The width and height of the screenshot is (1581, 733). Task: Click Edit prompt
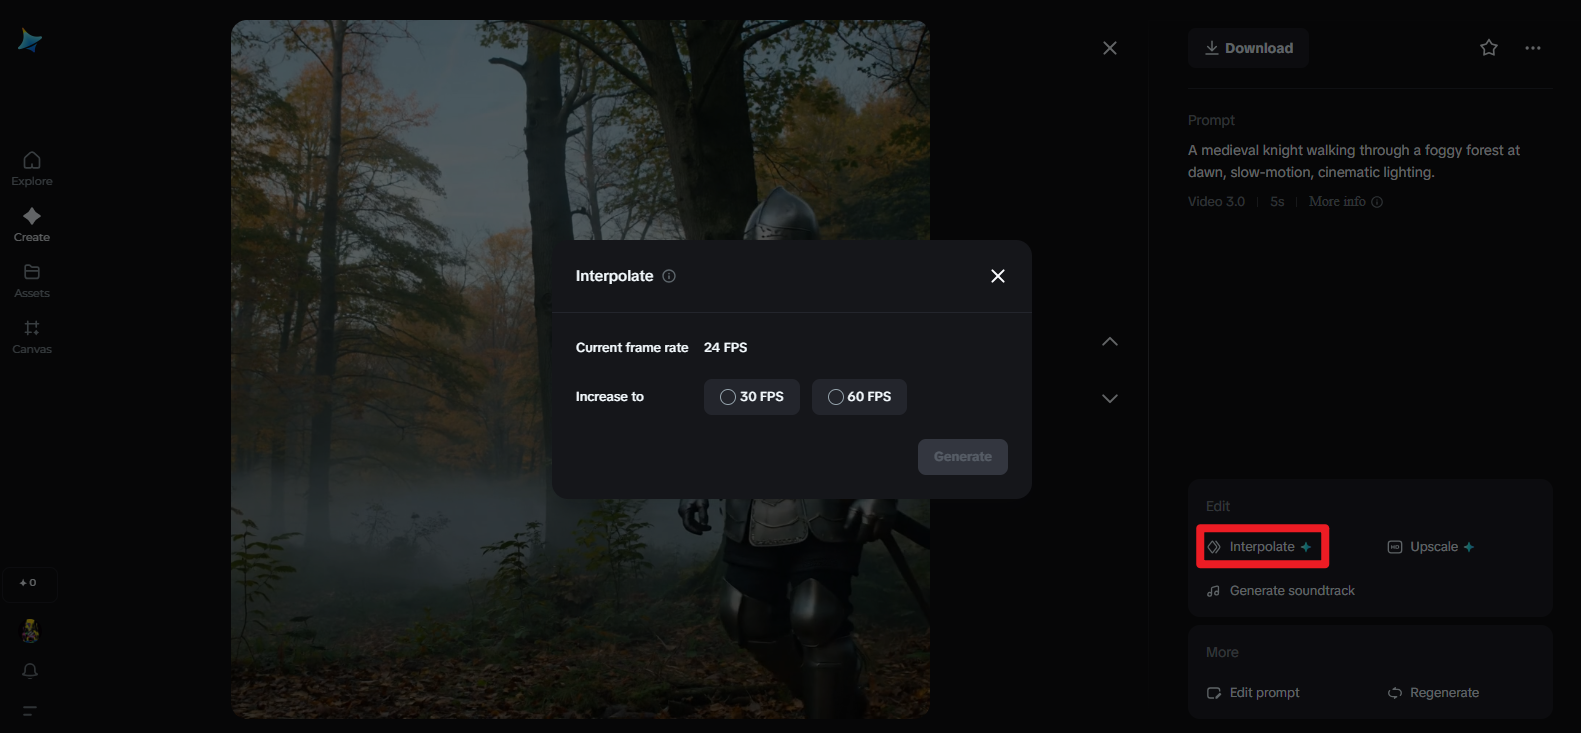1253,693
